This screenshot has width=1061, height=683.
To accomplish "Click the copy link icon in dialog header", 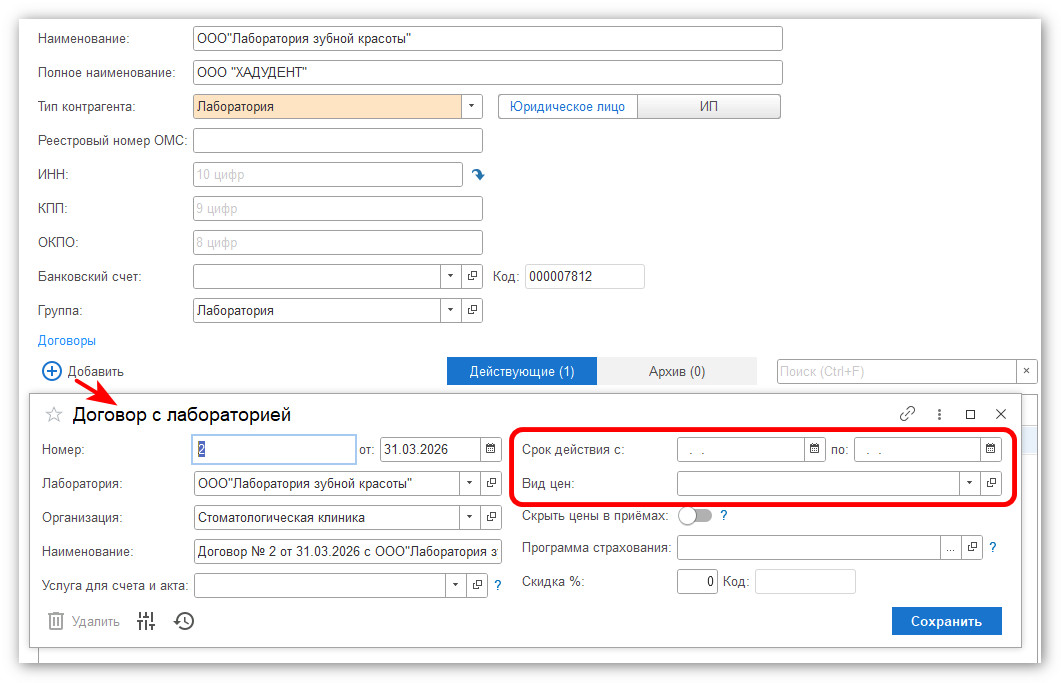I will tap(908, 413).
